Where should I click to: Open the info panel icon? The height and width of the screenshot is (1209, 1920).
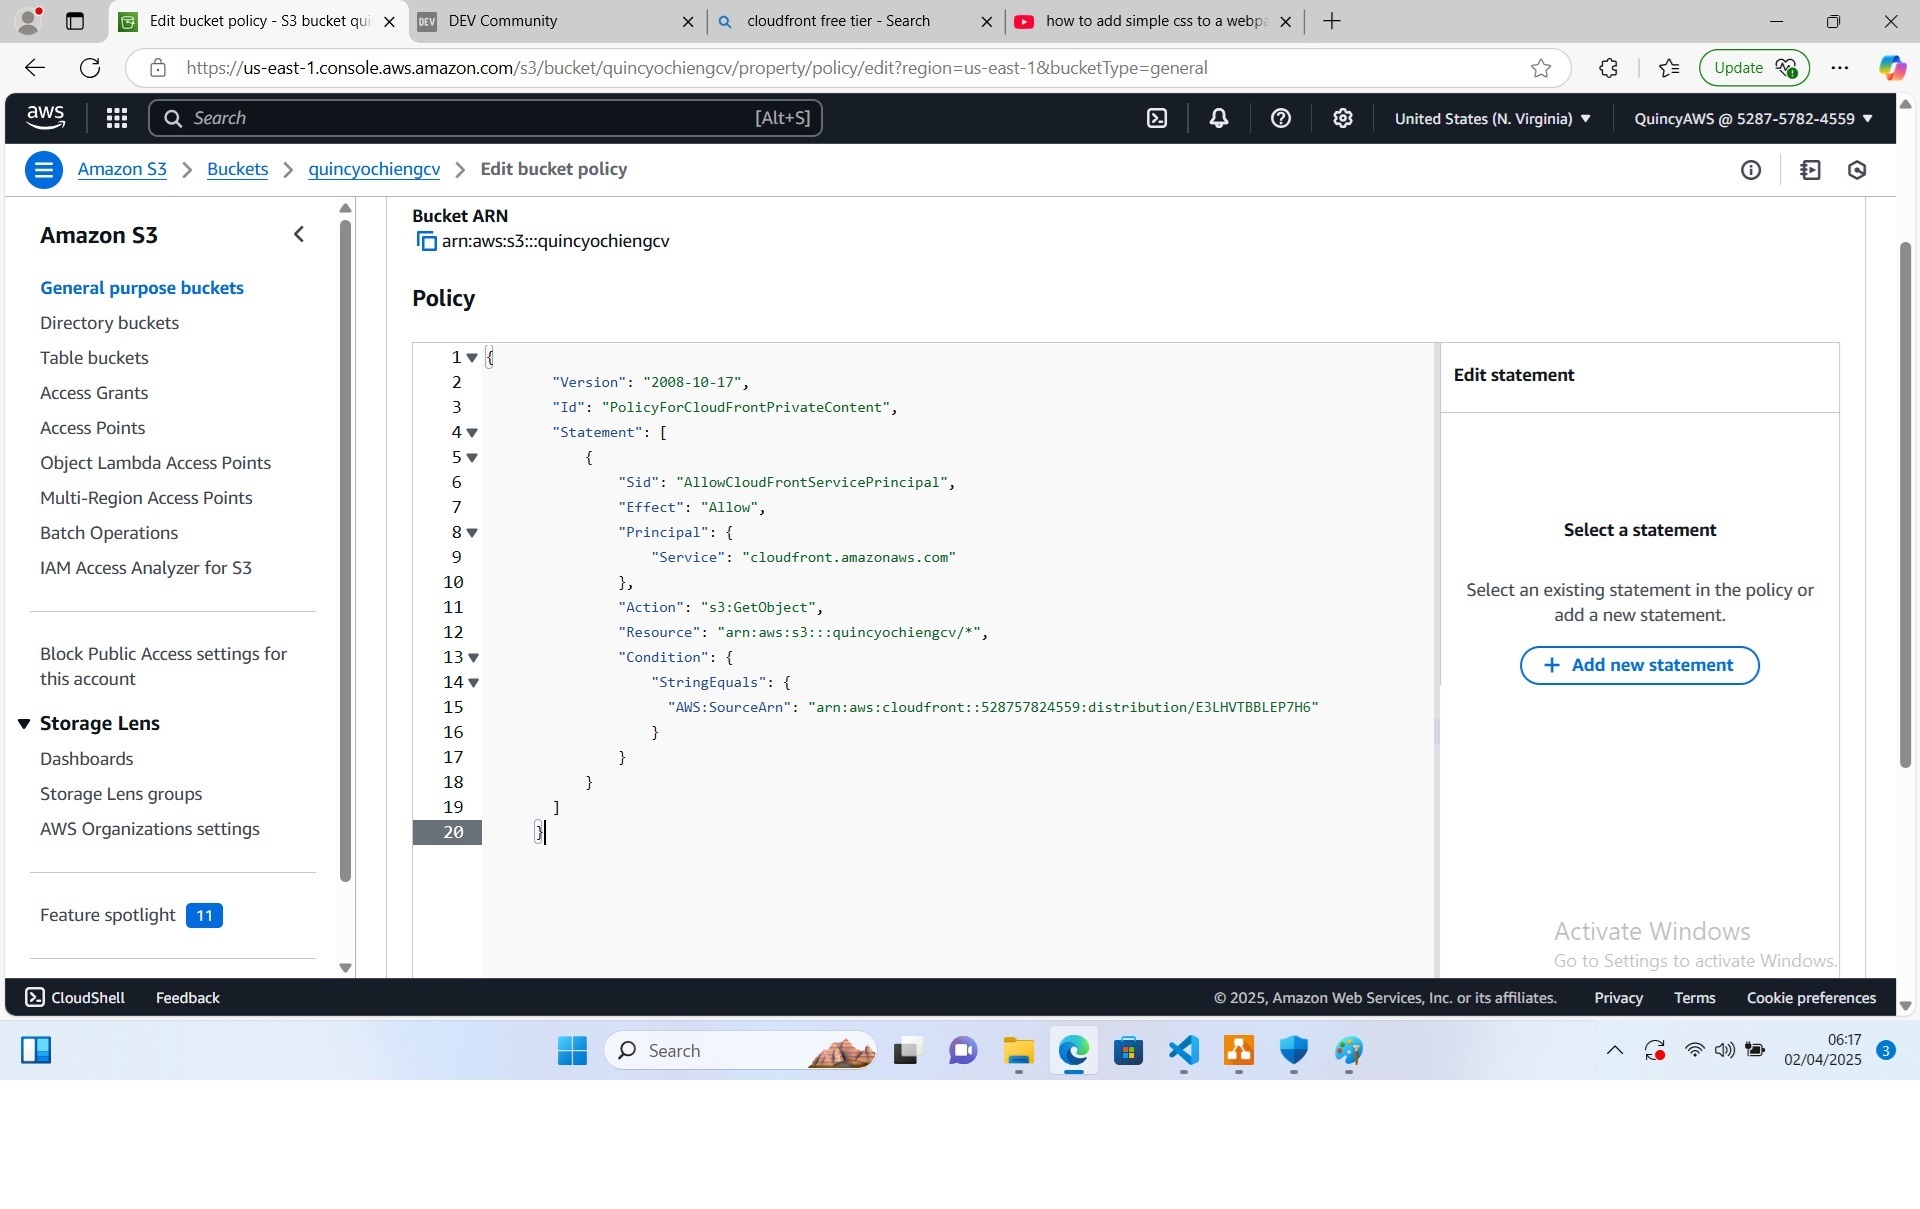point(1751,170)
